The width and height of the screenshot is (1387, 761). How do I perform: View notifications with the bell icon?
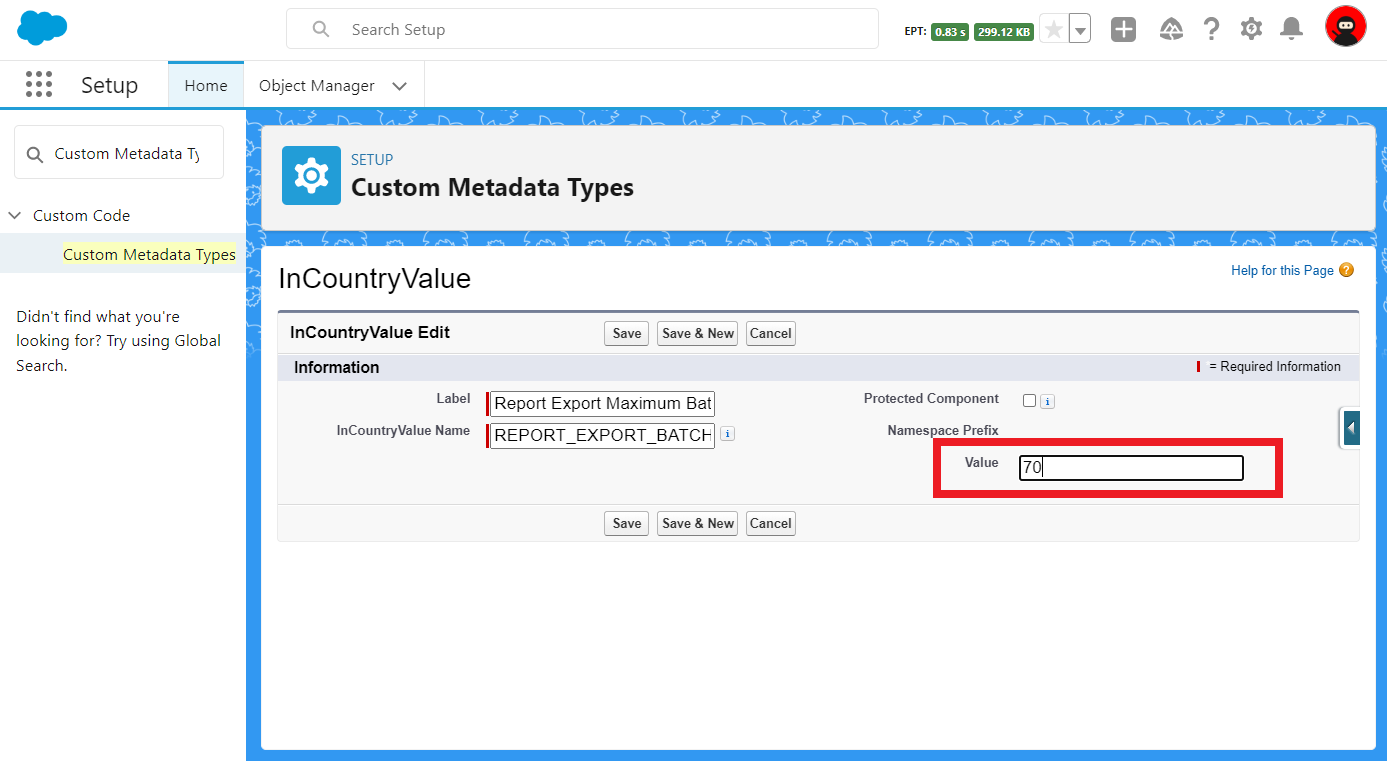click(1290, 28)
